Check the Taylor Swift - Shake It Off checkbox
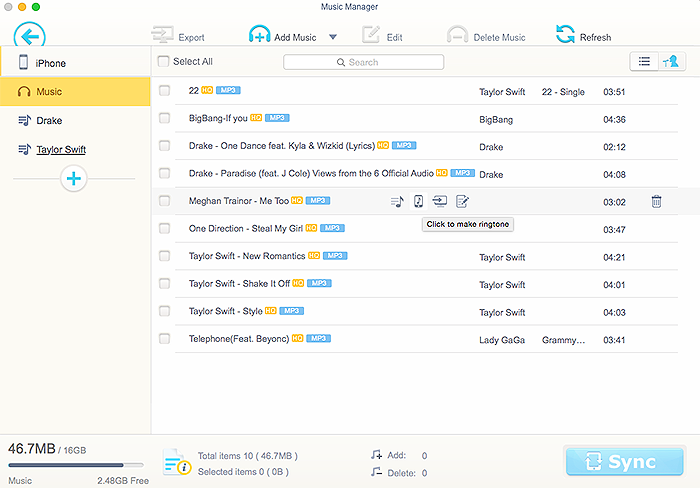 click(164, 284)
